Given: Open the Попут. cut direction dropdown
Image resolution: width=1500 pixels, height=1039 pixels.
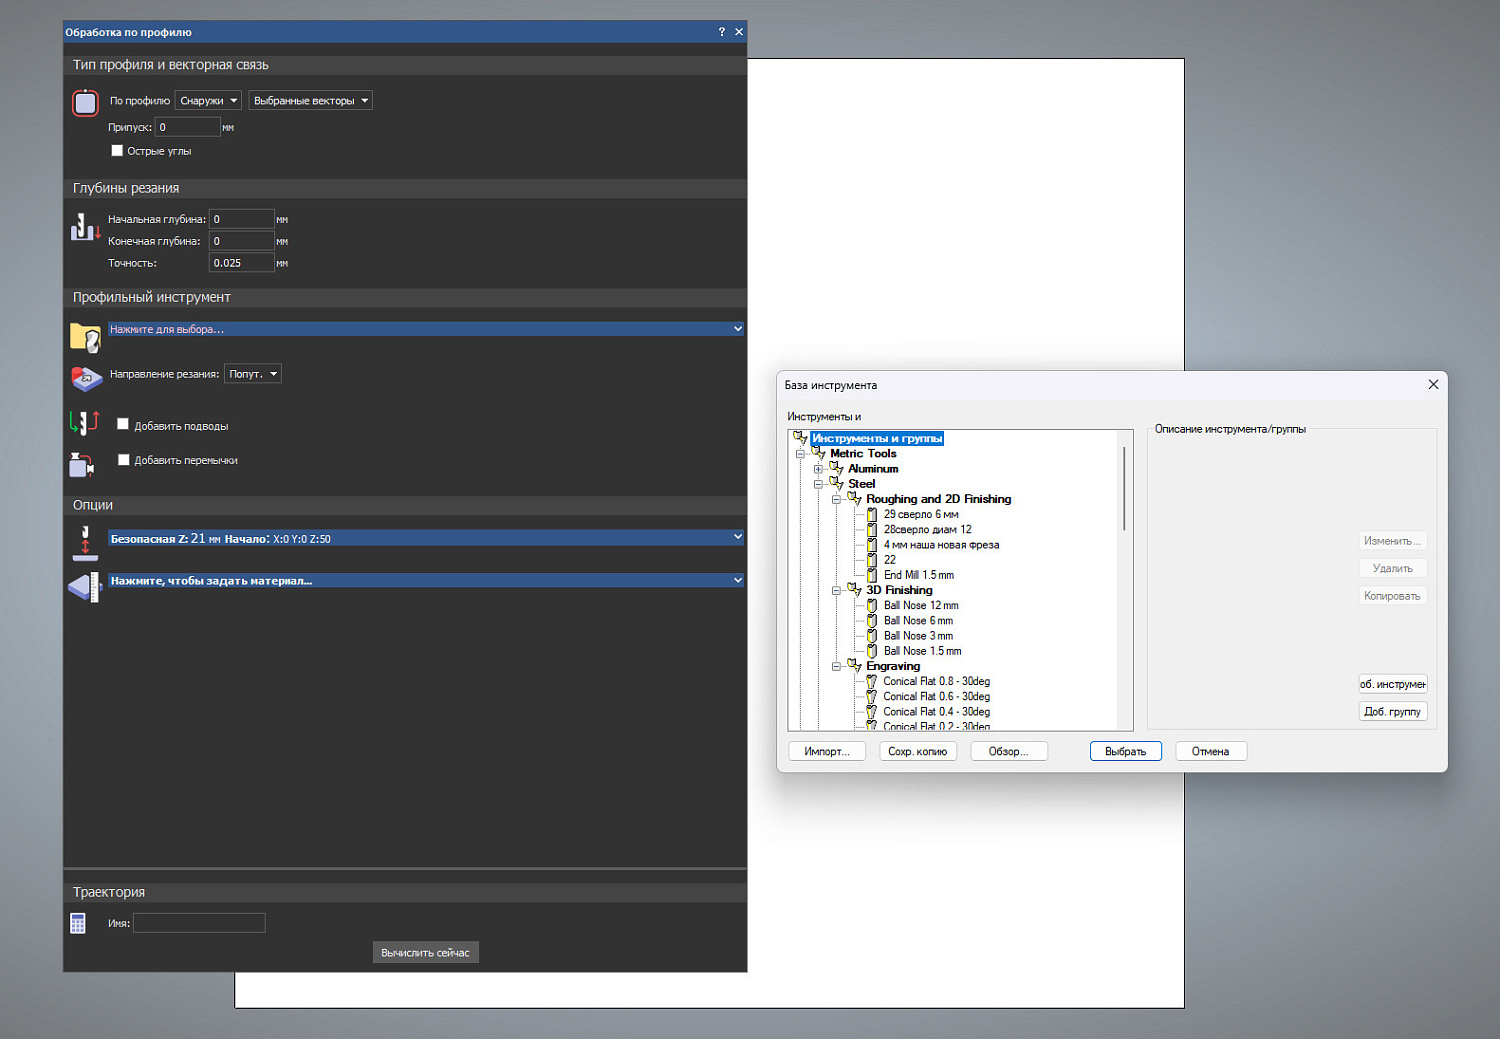Looking at the screenshot, I should click(253, 374).
